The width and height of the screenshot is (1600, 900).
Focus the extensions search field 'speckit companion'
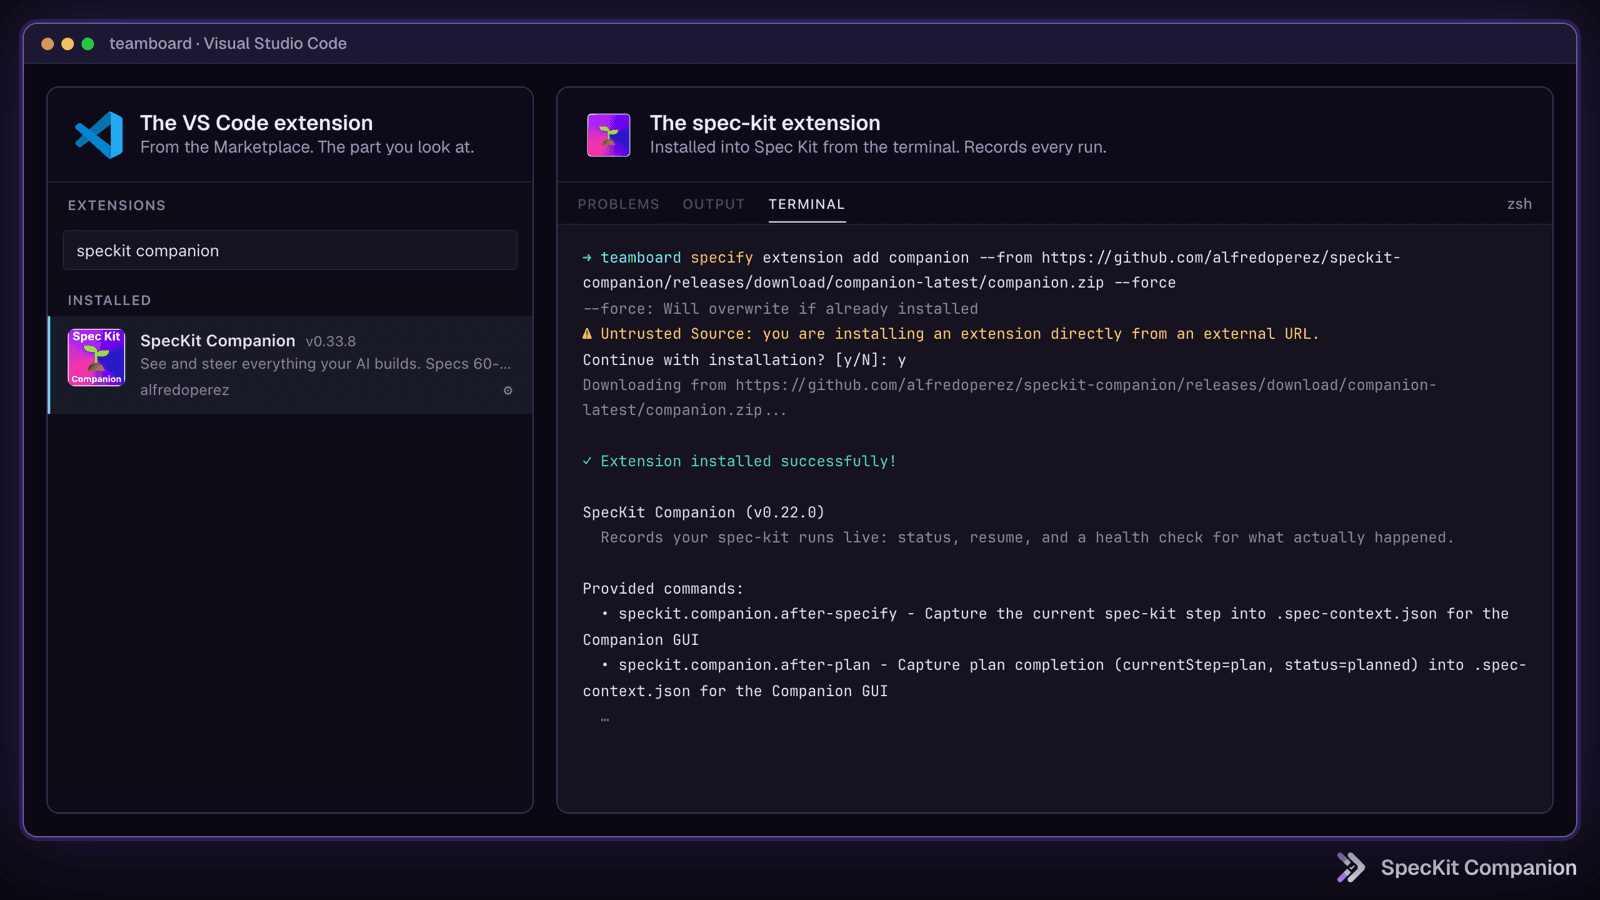pos(290,250)
